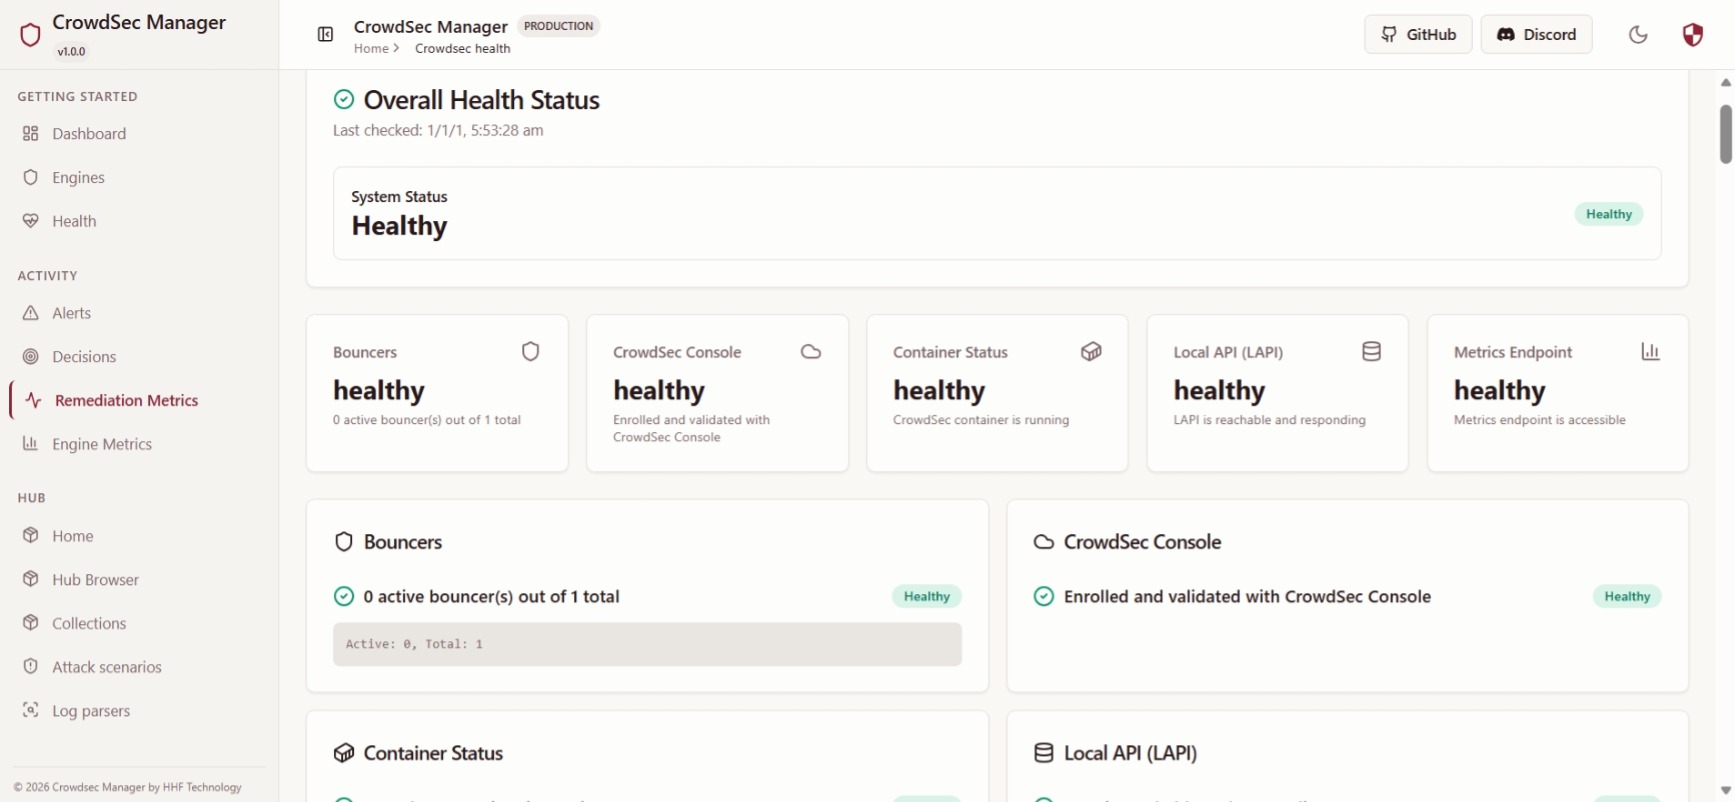Click the Local API panel database icon
This screenshot has width=1735, height=802.
[x=1044, y=753]
